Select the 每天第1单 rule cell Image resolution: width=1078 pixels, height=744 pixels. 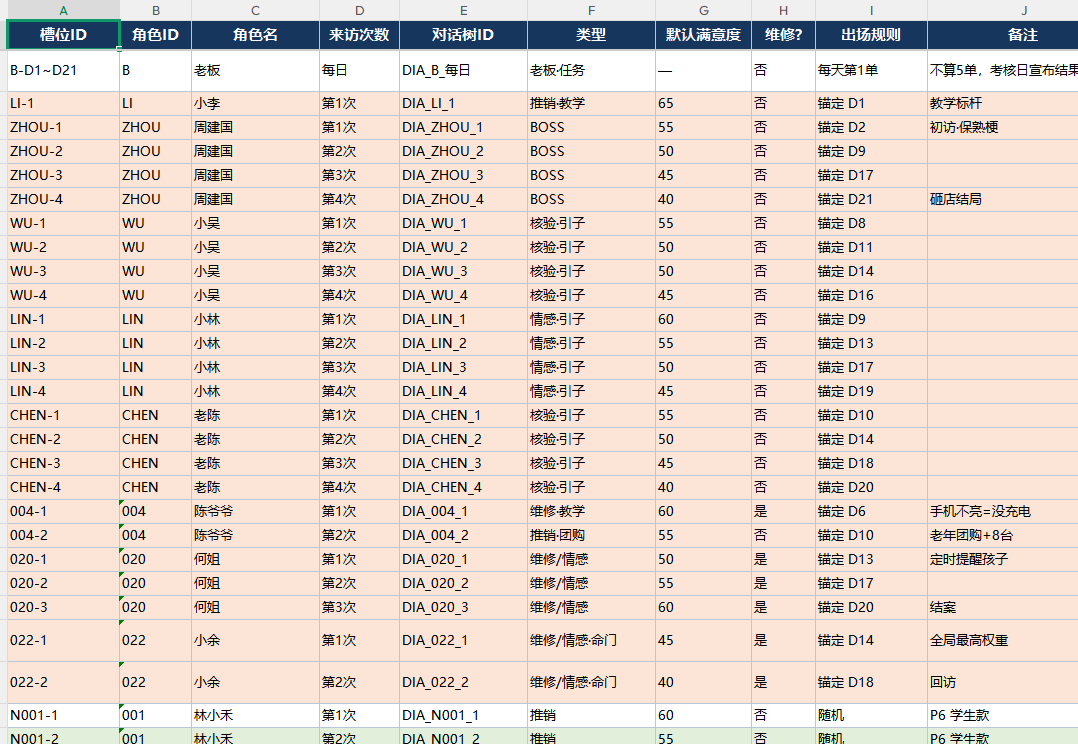(x=871, y=70)
